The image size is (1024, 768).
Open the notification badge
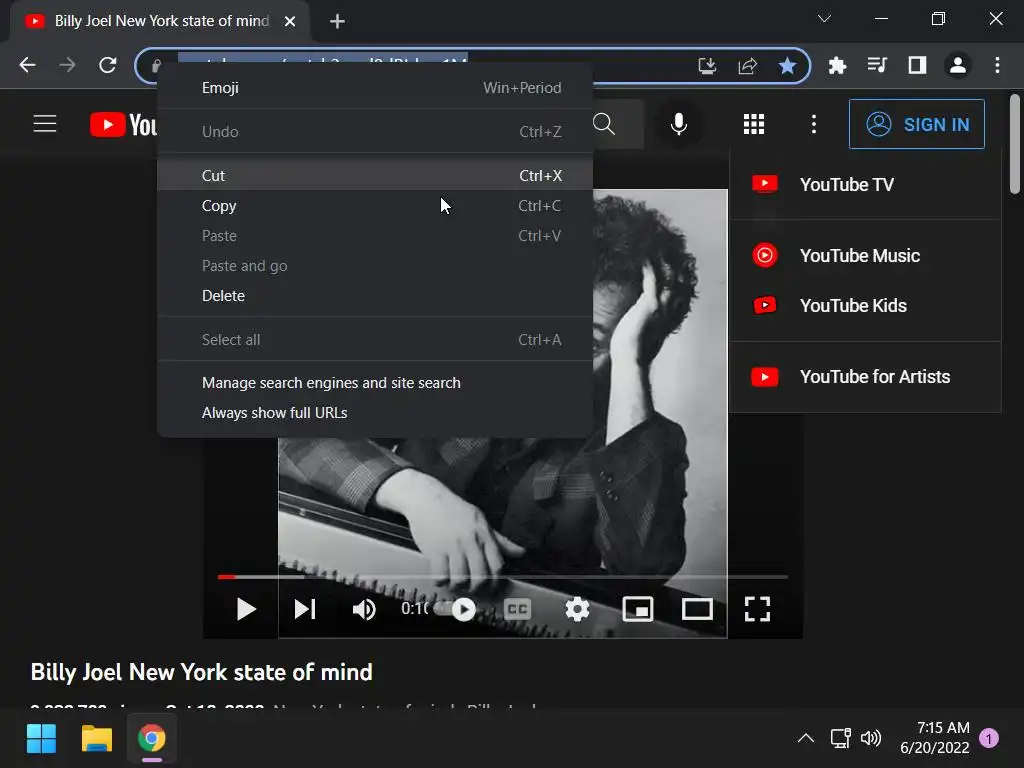(x=989, y=738)
